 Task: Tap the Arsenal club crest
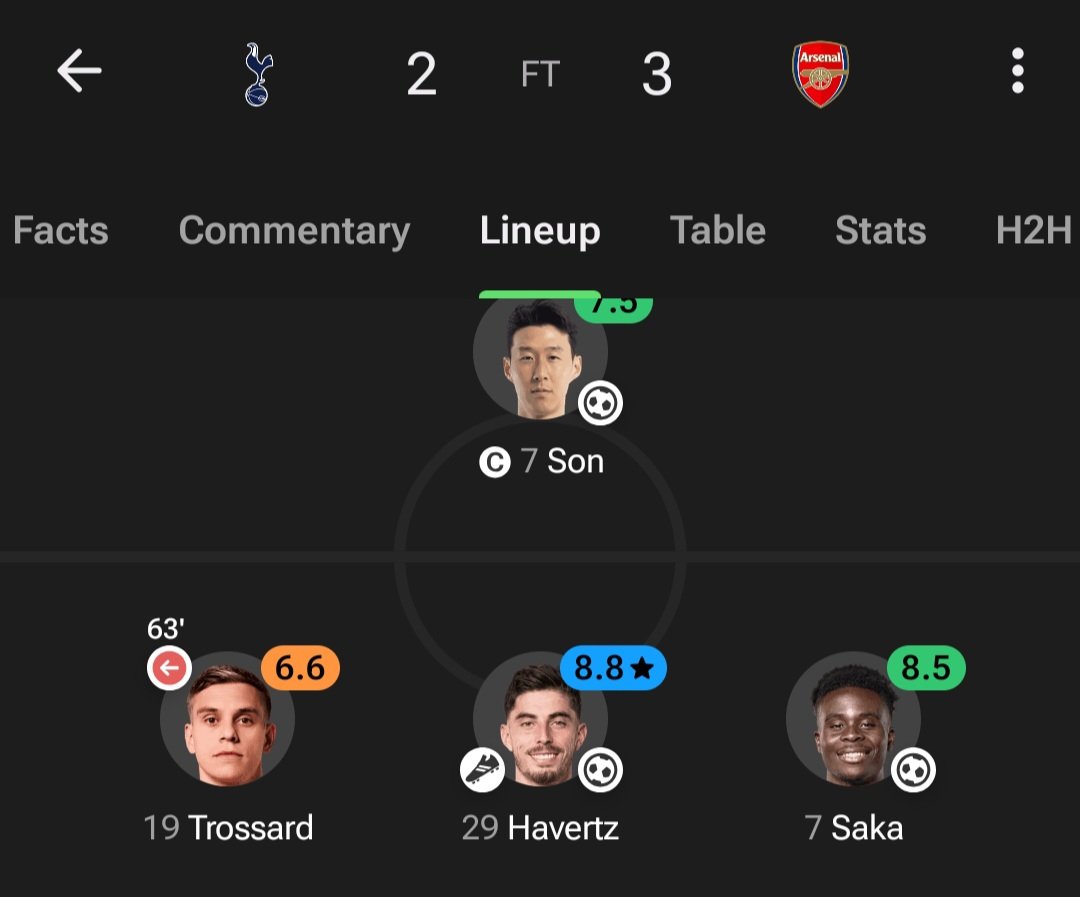pos(820,74)
